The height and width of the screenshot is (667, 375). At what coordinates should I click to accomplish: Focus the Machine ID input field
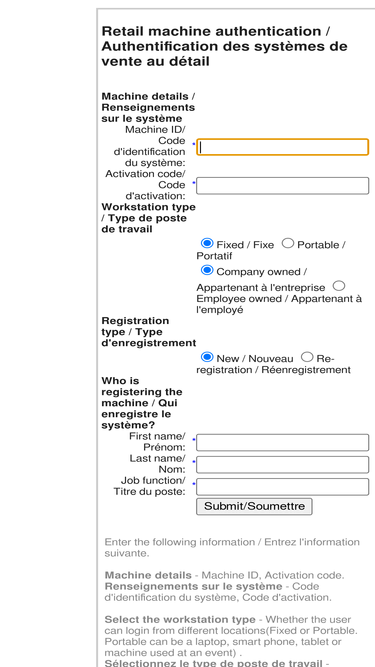coord(282,147)
